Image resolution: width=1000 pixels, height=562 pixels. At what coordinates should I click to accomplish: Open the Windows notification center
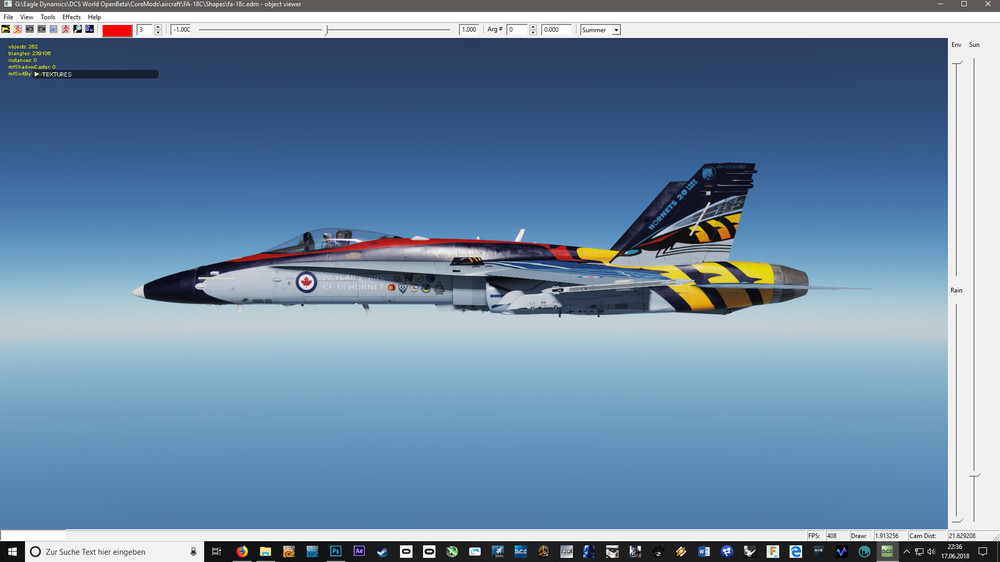point(983,552)
